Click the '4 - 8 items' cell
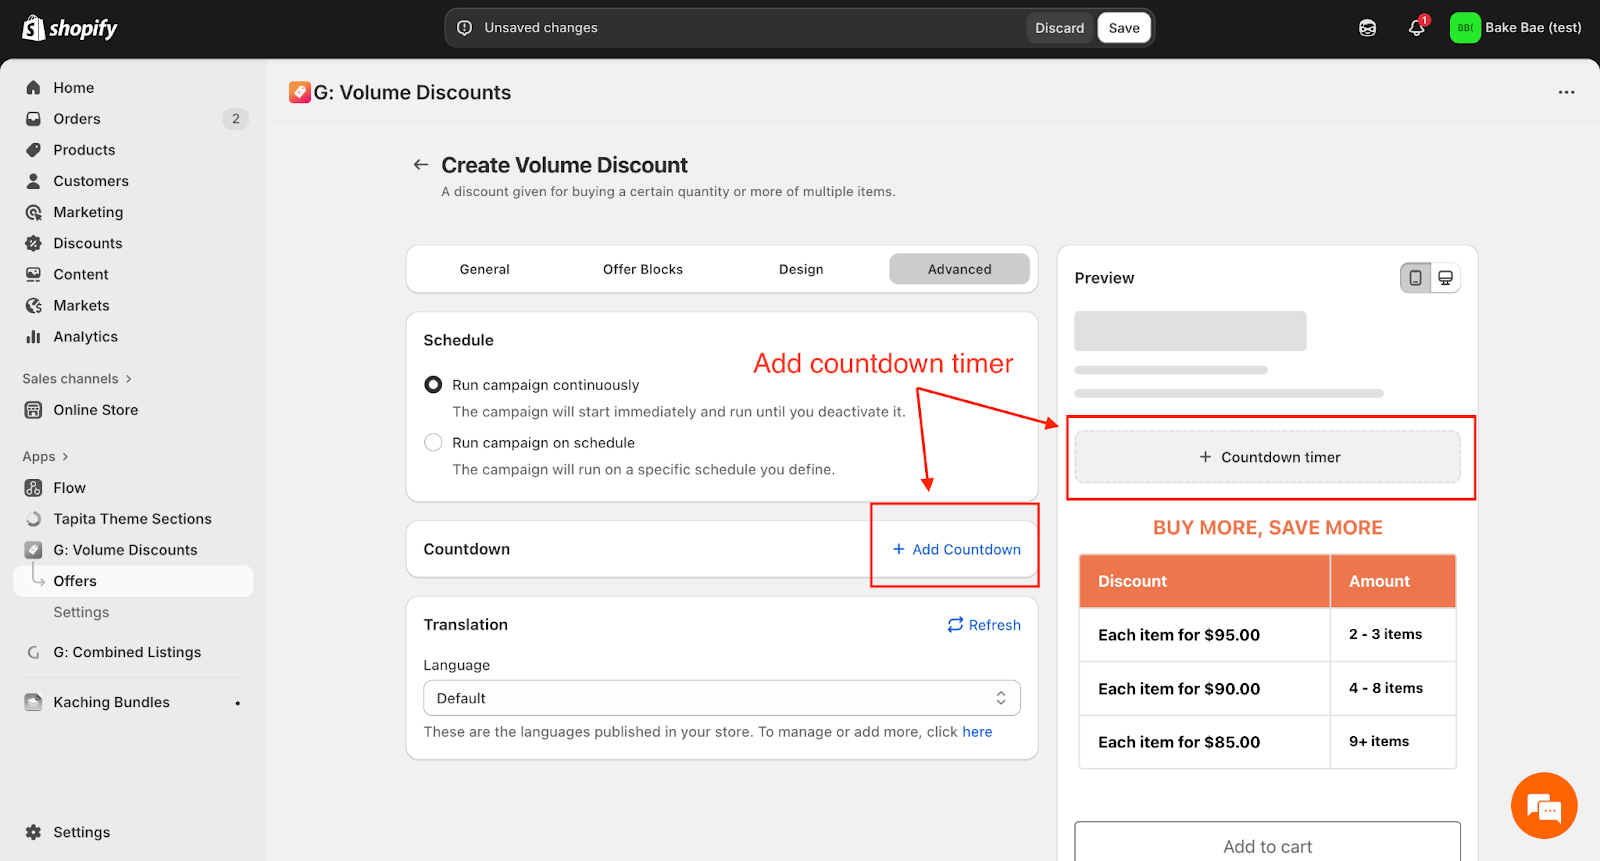Image resolution: width=1600 pixels, height=861 pixels. pyautogui.click(x=1393, y=688)
